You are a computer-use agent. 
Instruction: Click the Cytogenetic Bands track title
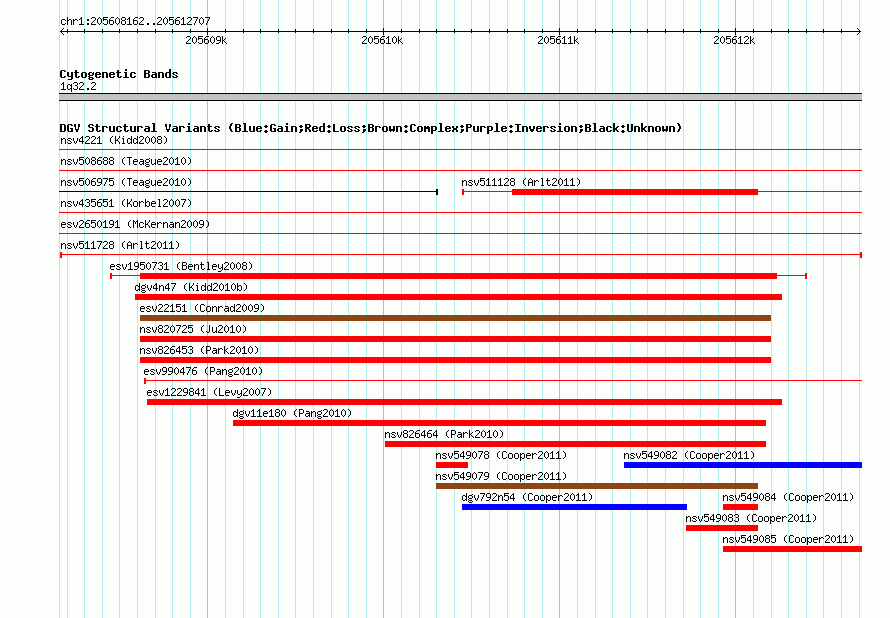[119, 74]
